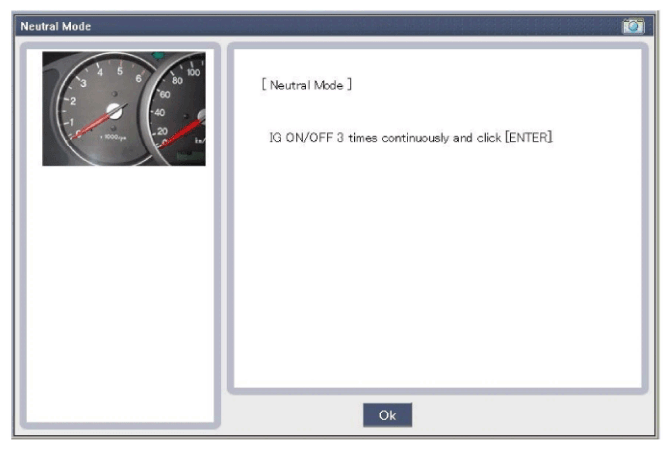Click the "[ENTER]" word in the instructions

[x=531, y=137]
